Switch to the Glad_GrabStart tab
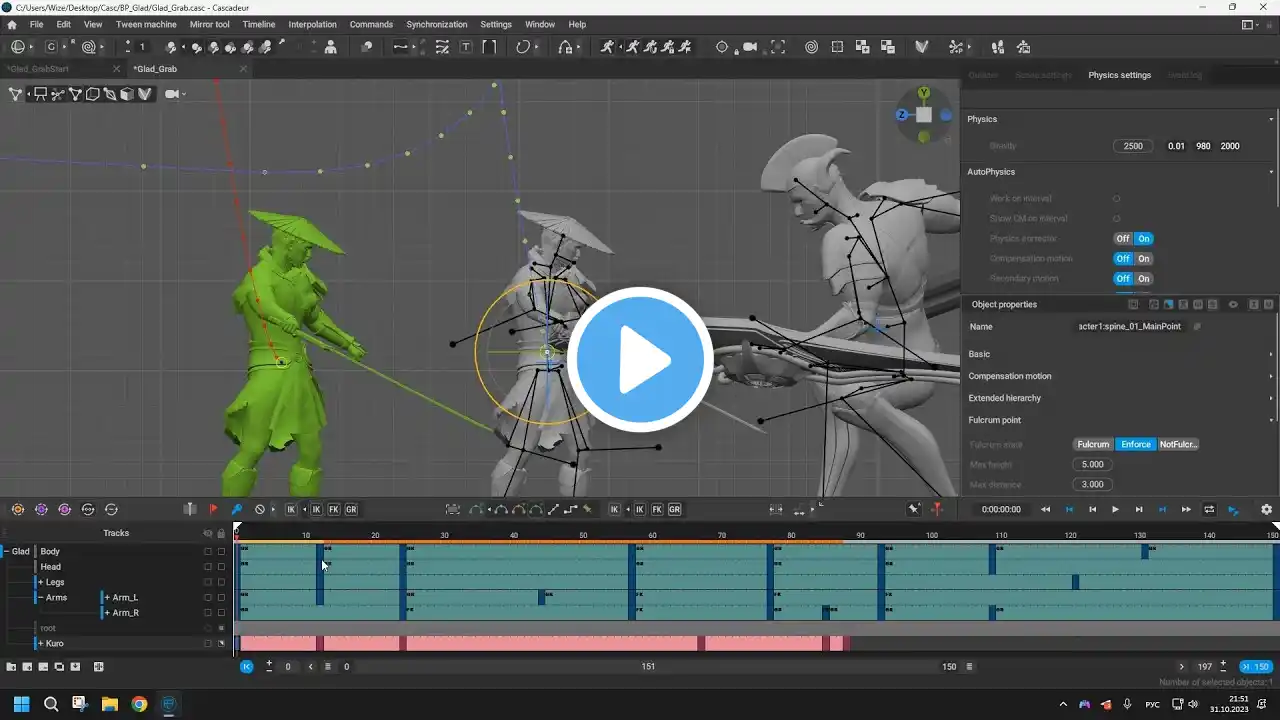This screenshot has height=720, width=1280. (36, 69)
